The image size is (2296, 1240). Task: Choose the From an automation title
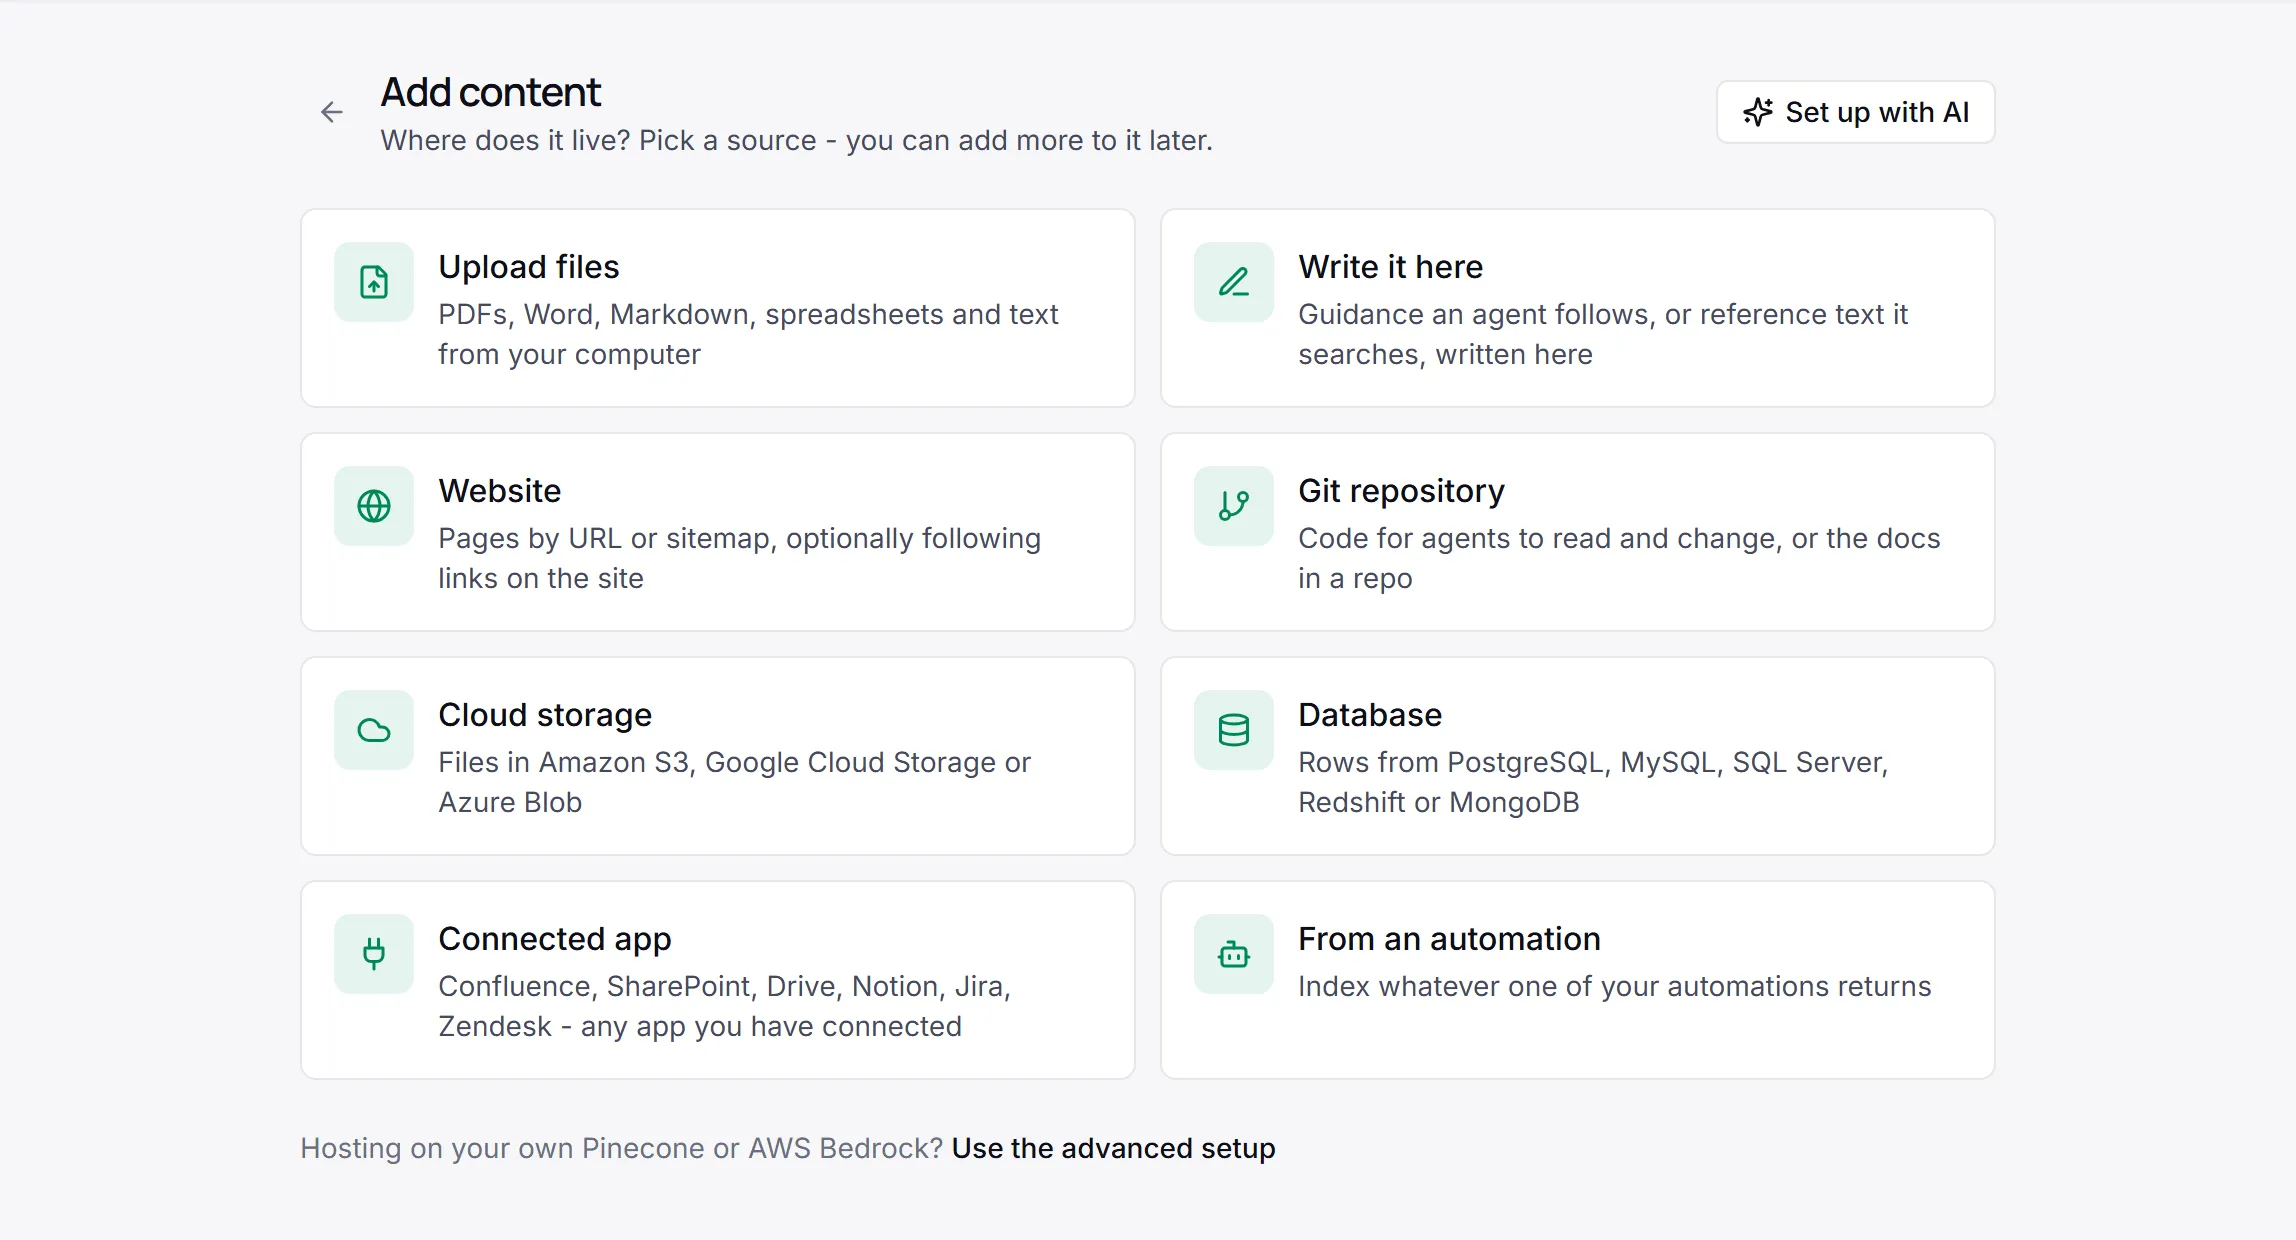click(1449, 939)
